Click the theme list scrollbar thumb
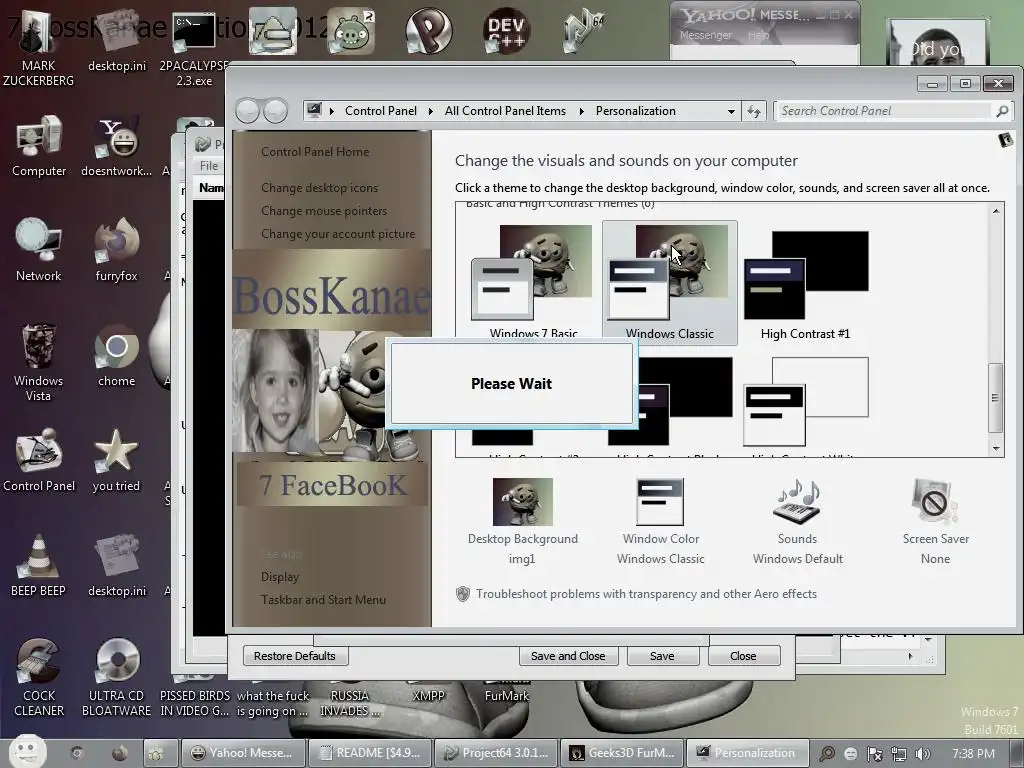The image size is (1024, 768). [x=995, y=397]
